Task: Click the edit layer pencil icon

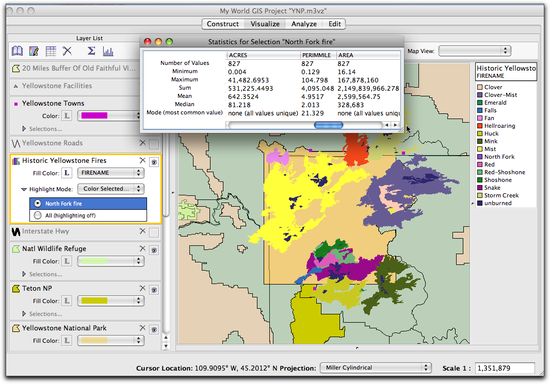Action: 34,51
